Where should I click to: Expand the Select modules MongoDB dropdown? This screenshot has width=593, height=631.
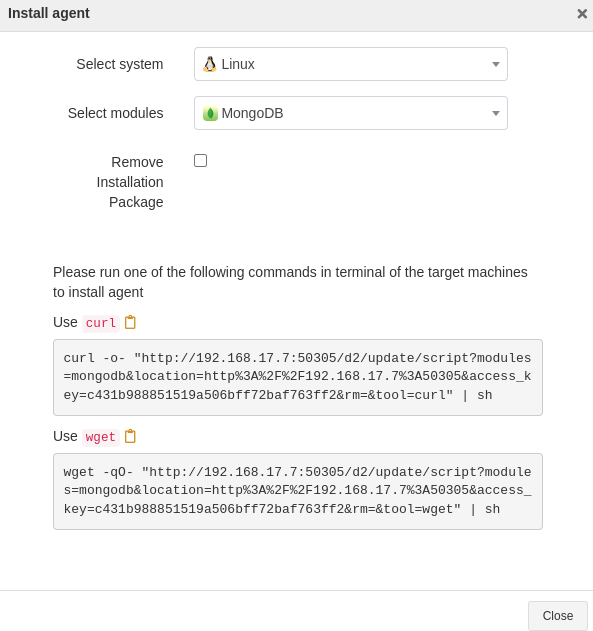(x=351, y=113)
